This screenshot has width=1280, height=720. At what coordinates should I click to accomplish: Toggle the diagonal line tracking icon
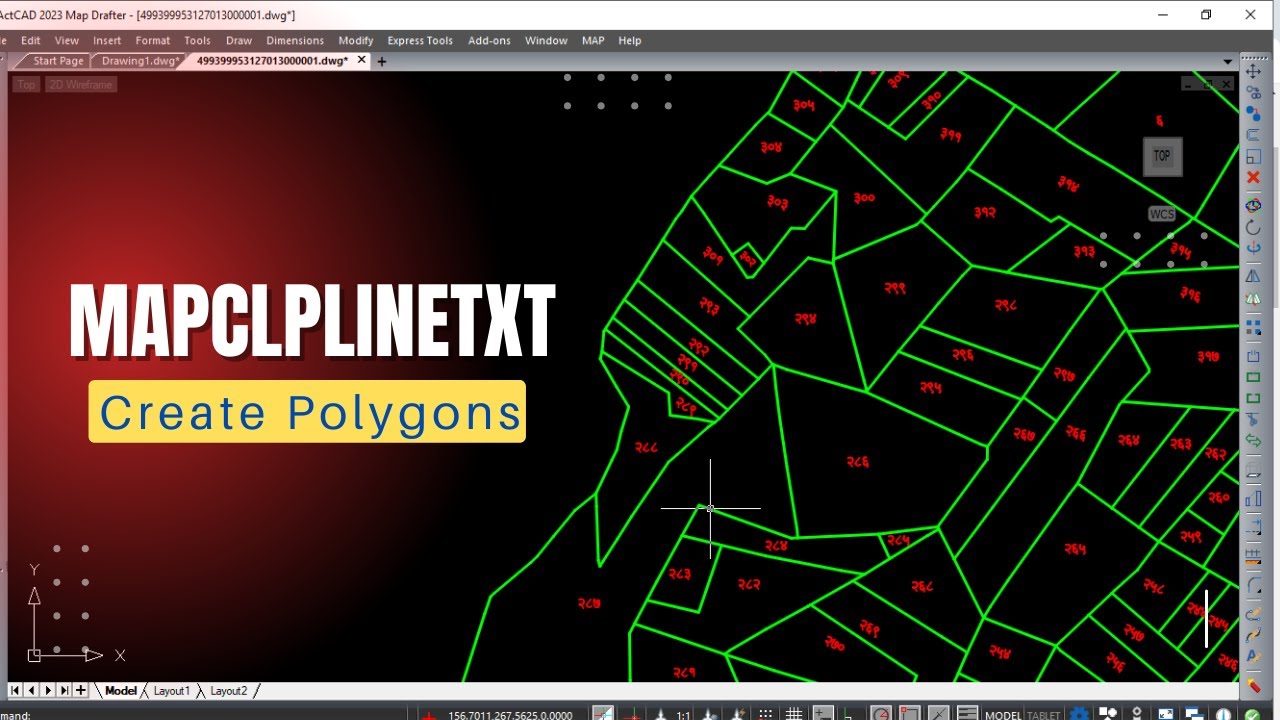pyautogui.click(x=939, y=713)
